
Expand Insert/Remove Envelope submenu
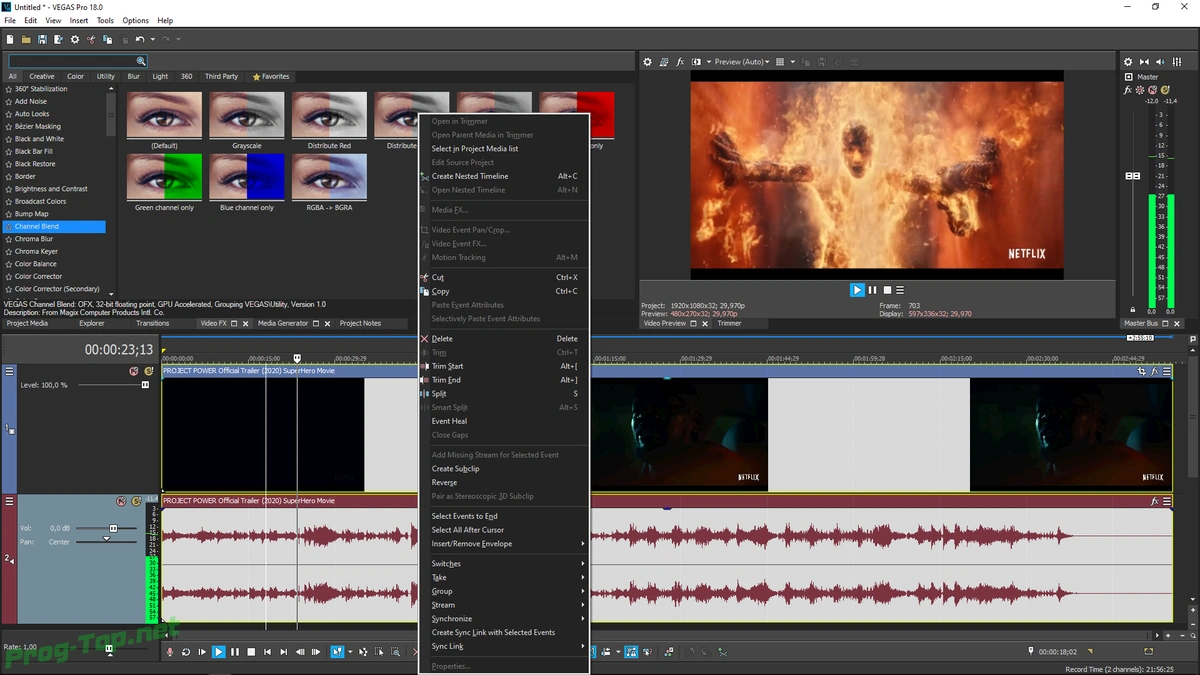(x=504, y=544)
